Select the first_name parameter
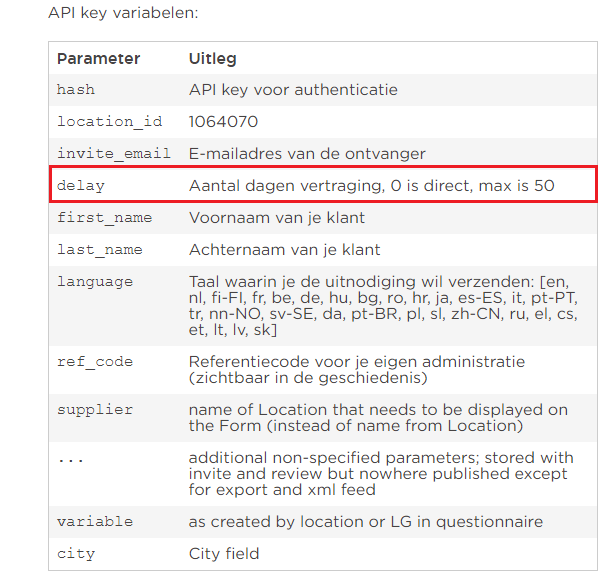Viewport: 611px width, 574px height. point(104,217)
